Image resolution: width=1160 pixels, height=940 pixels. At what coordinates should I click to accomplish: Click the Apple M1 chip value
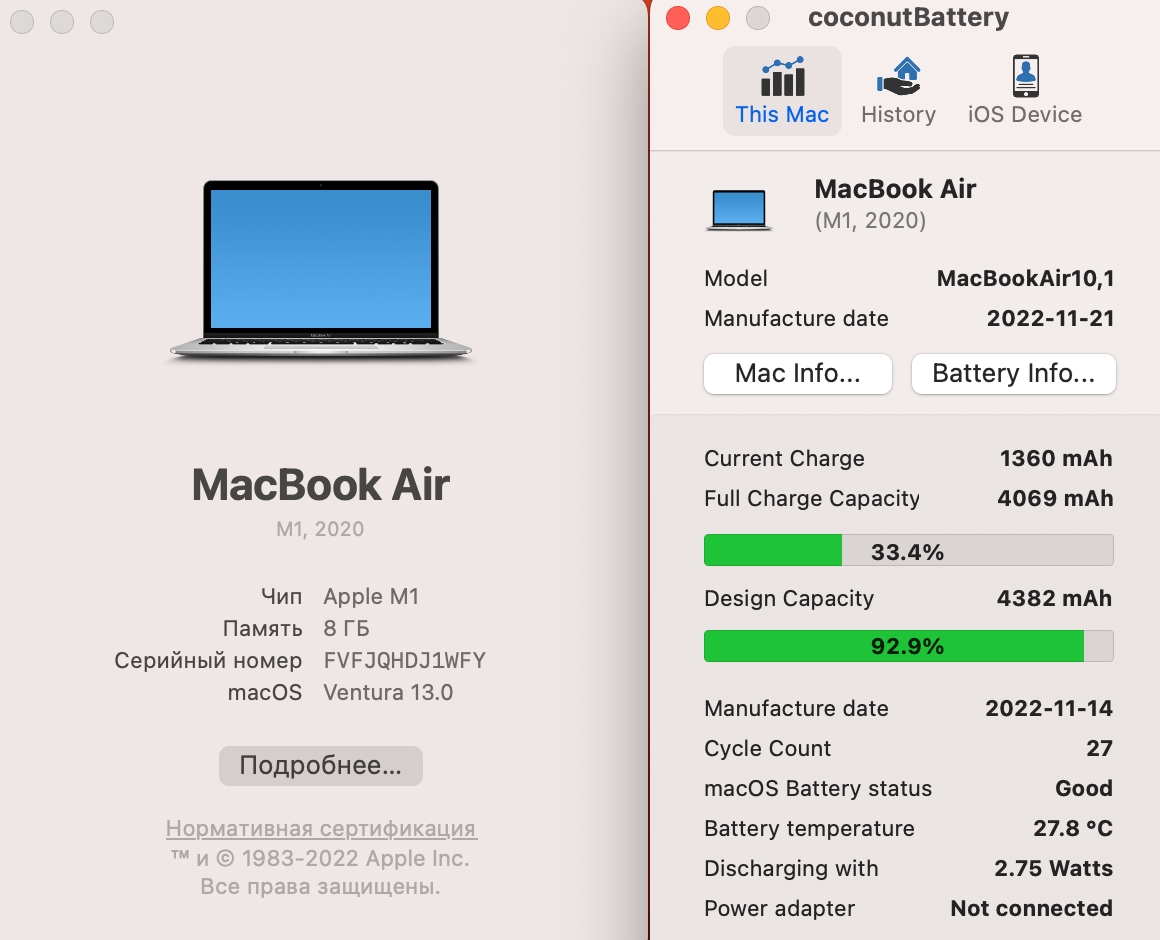[x=371, y=596]
